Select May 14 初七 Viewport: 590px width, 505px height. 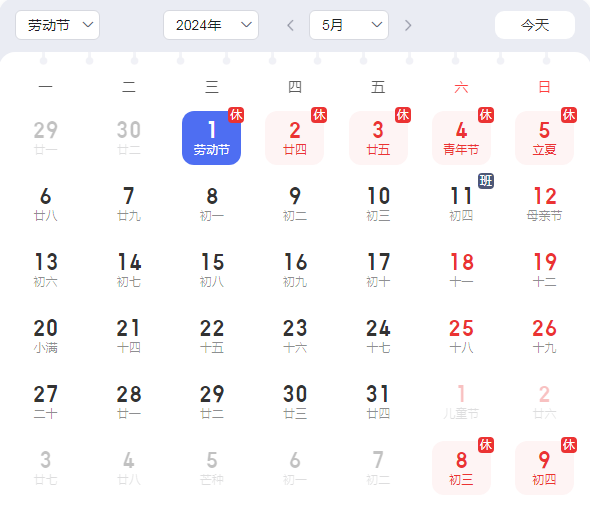128,270
